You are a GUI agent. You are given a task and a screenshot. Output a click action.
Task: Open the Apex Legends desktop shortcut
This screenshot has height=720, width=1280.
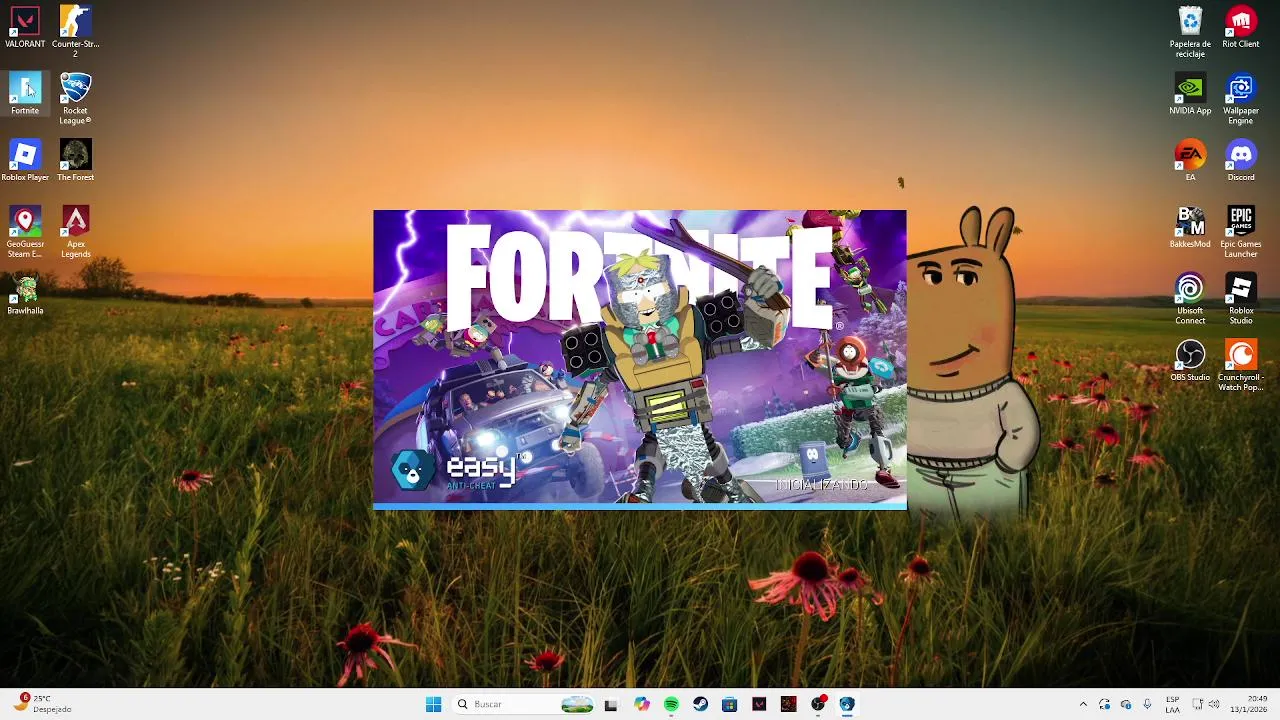(75, 232)
